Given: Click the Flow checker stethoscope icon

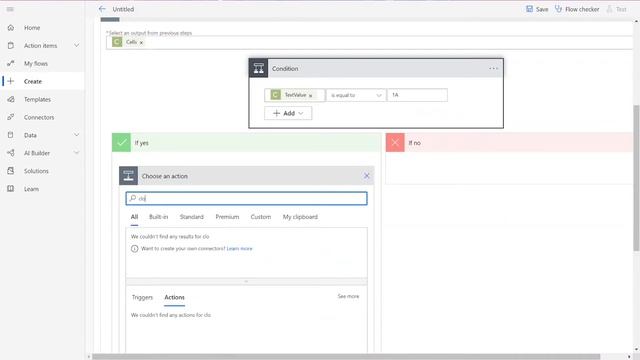Looking at the screenshot, I should tap(558, 9).
